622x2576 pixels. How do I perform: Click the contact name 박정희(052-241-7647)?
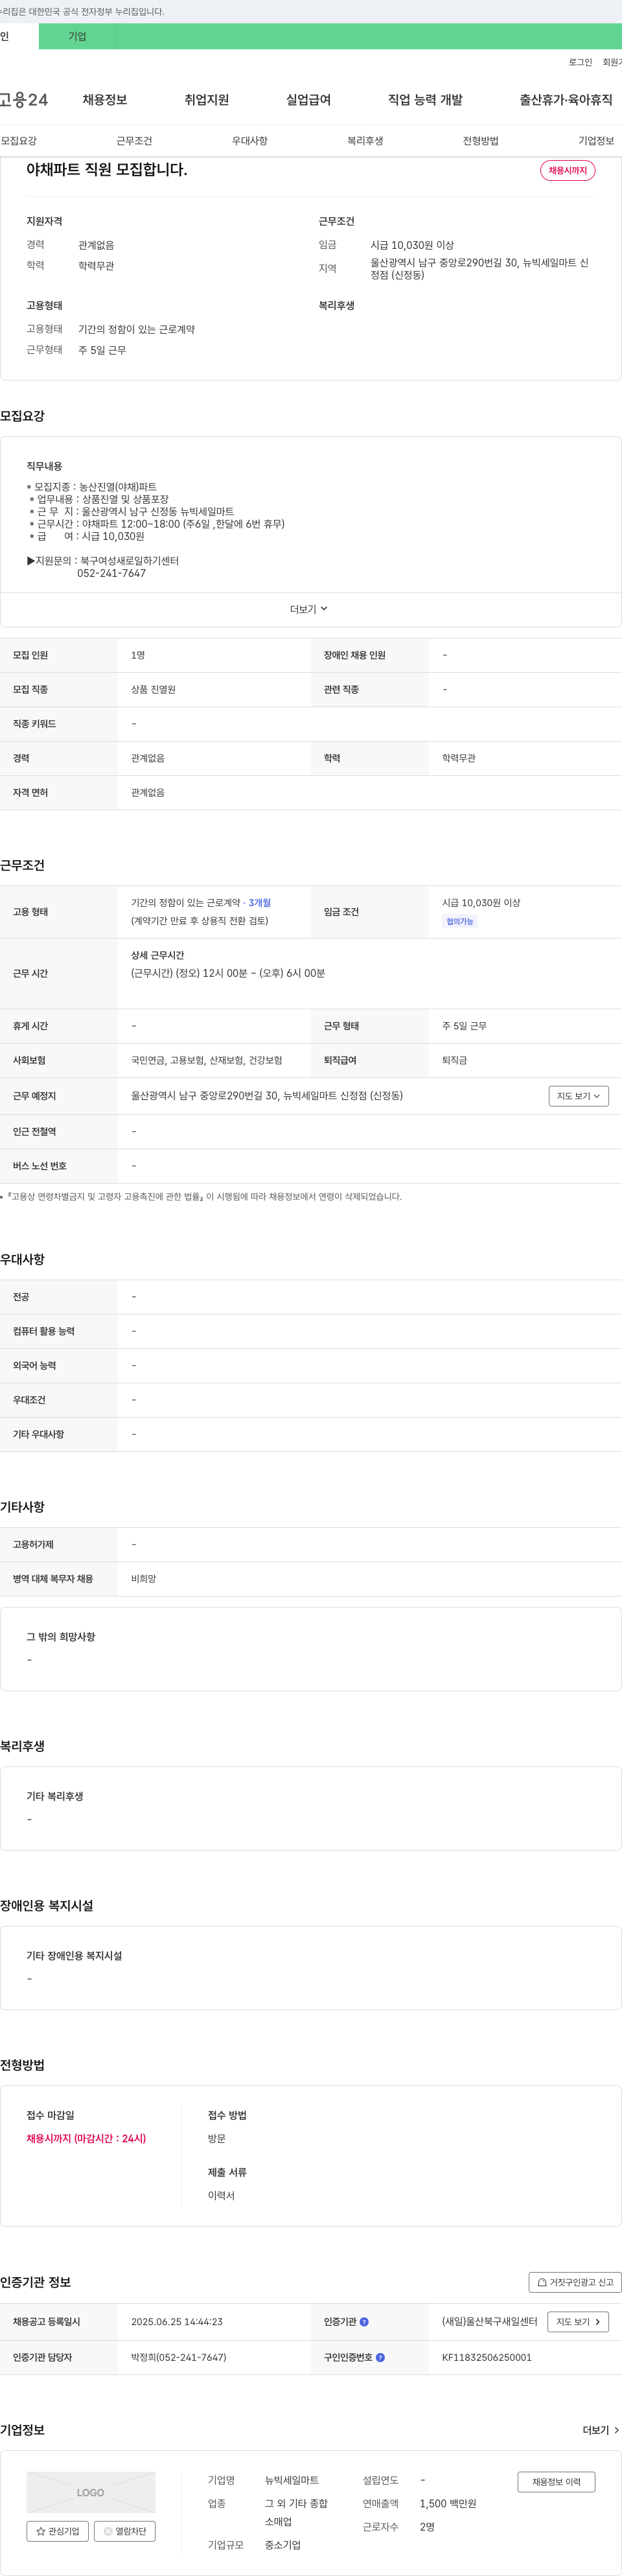pyautogui.click(x=179, y=2358)
